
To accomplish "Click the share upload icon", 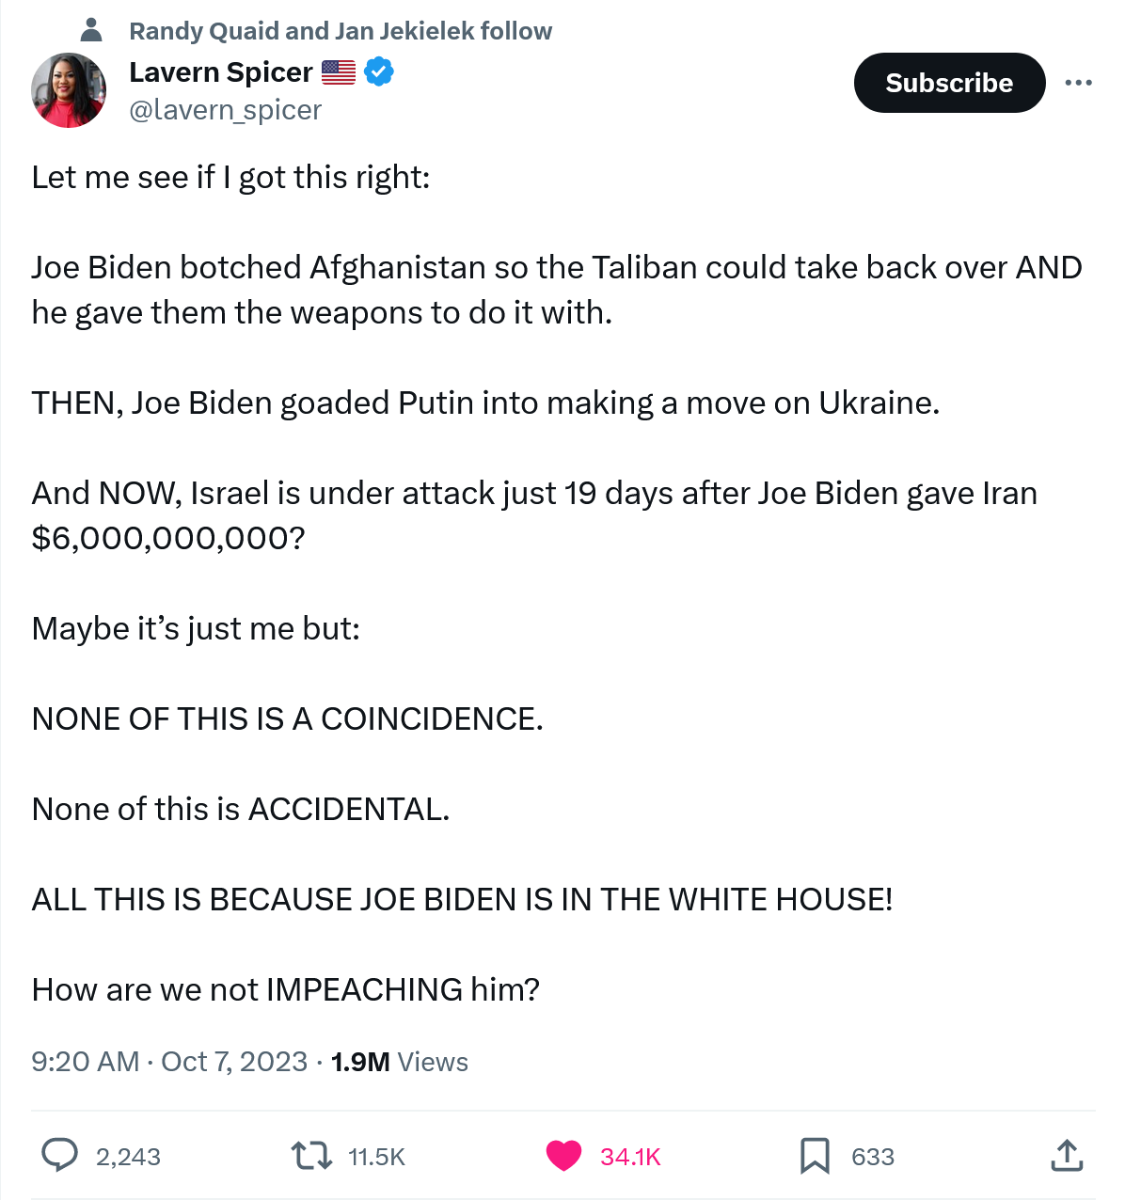I will (x=1067, y=1155).
